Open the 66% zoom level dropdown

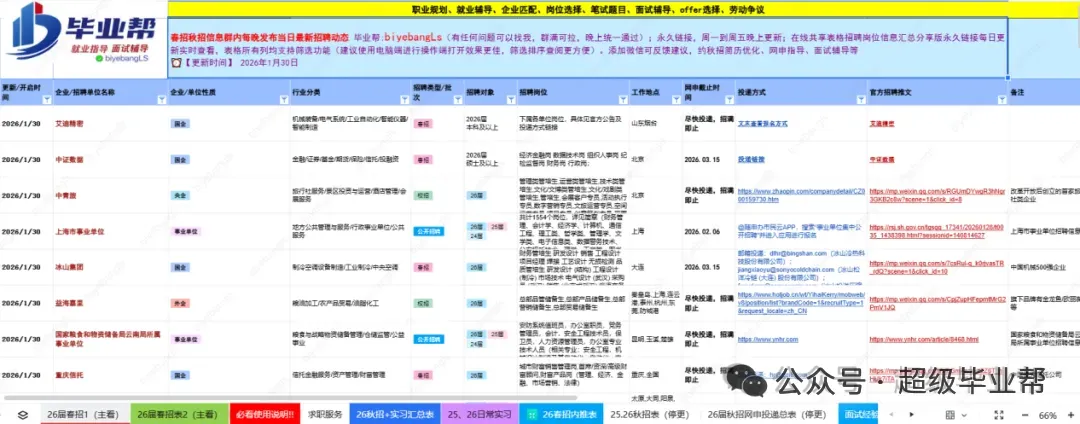point(1048,415)
